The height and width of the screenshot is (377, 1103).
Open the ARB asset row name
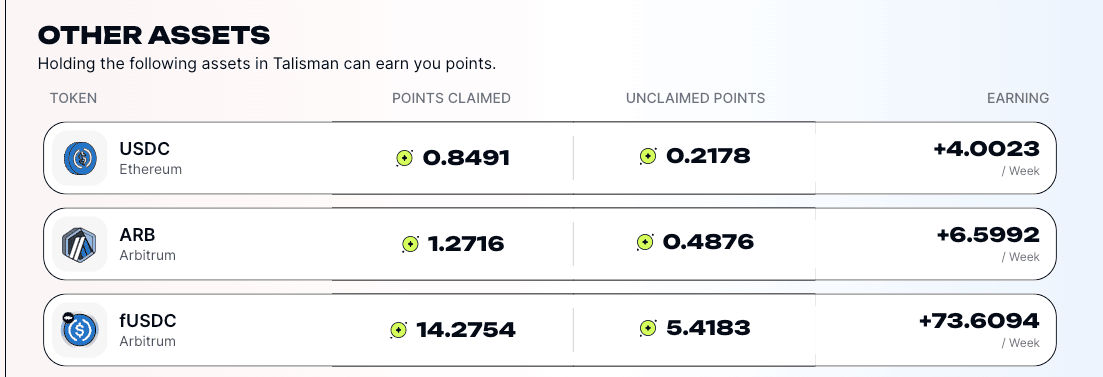[x=137, y=235]
